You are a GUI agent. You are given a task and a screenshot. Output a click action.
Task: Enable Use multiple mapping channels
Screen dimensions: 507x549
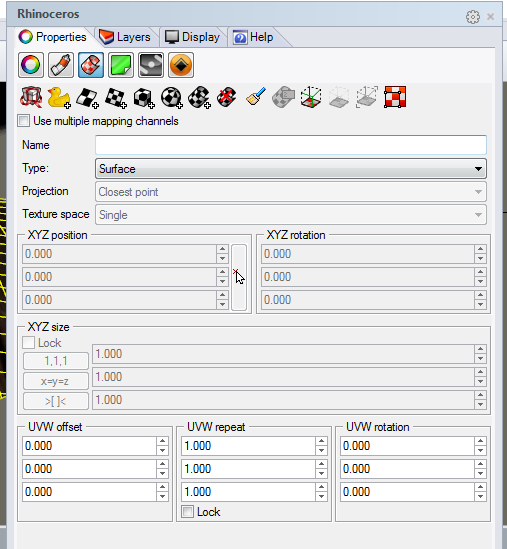[24, 121]
